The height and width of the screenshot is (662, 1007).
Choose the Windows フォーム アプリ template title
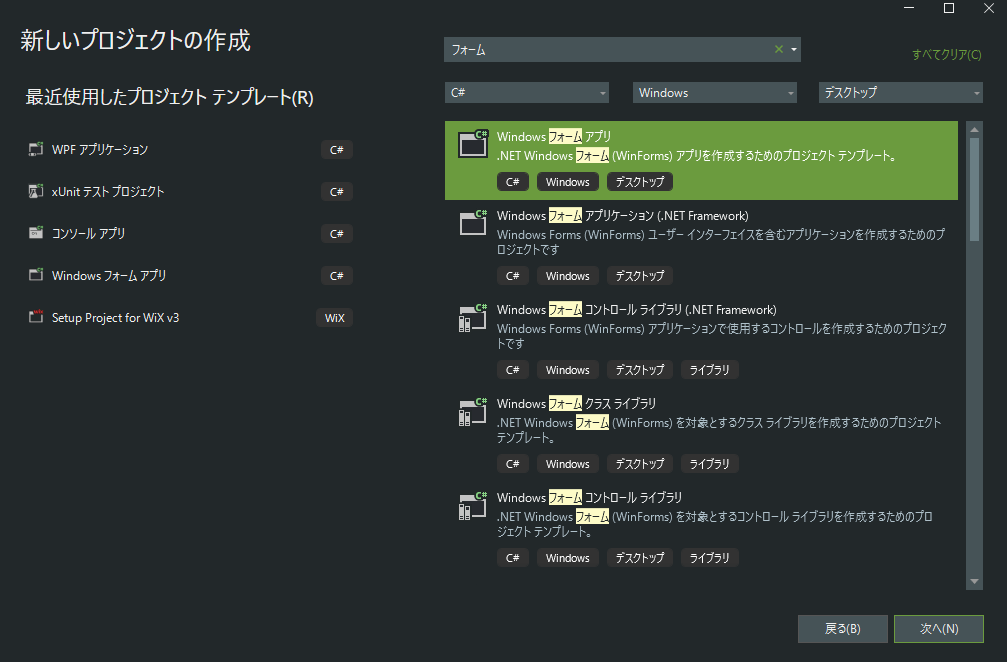pos(554,136)
